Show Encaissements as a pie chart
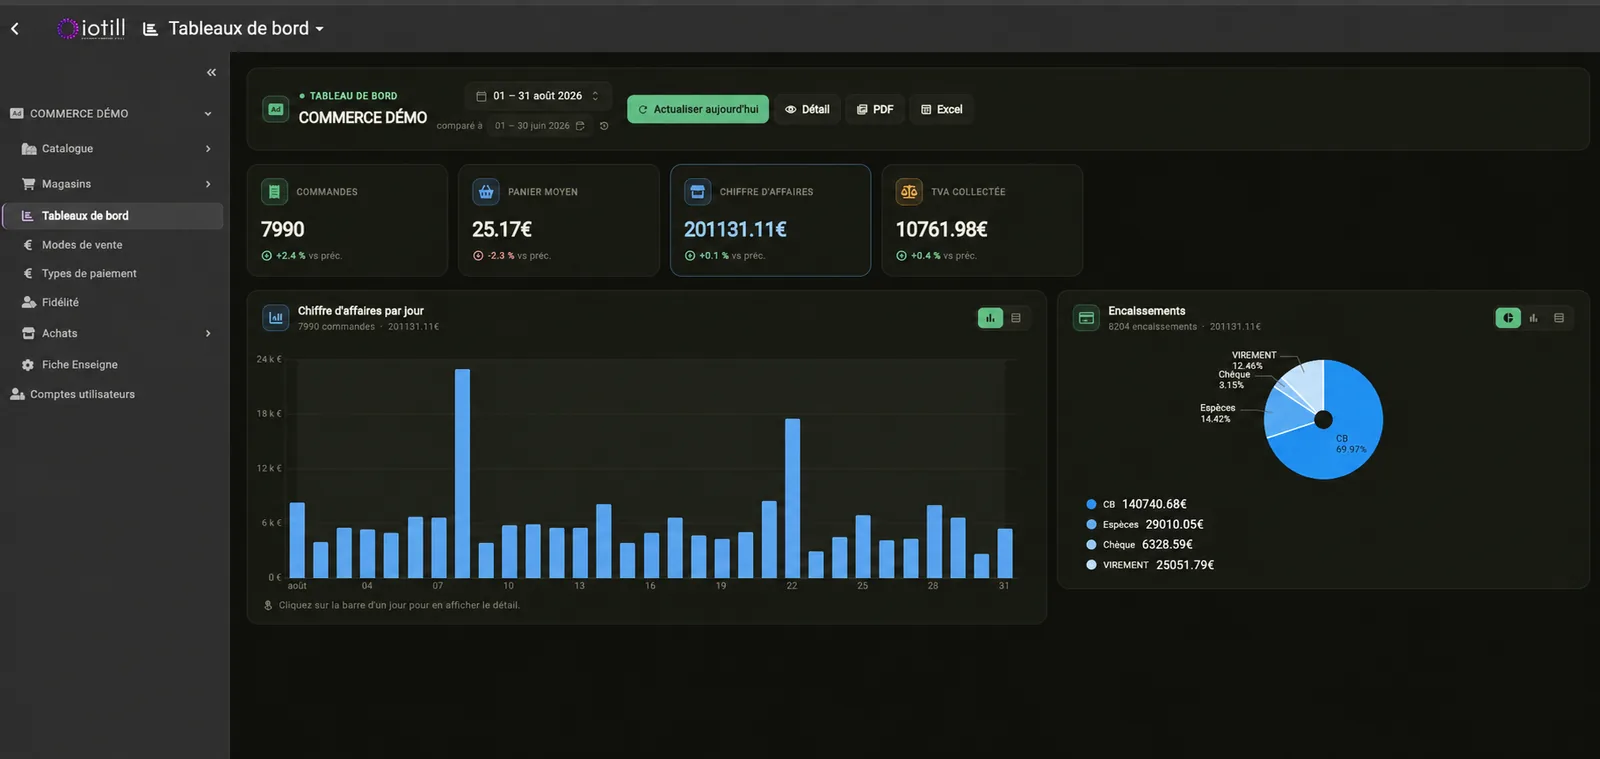The width and height of the screenshot is (1600, 759). pyautogui.click(x=1508, y=318)
